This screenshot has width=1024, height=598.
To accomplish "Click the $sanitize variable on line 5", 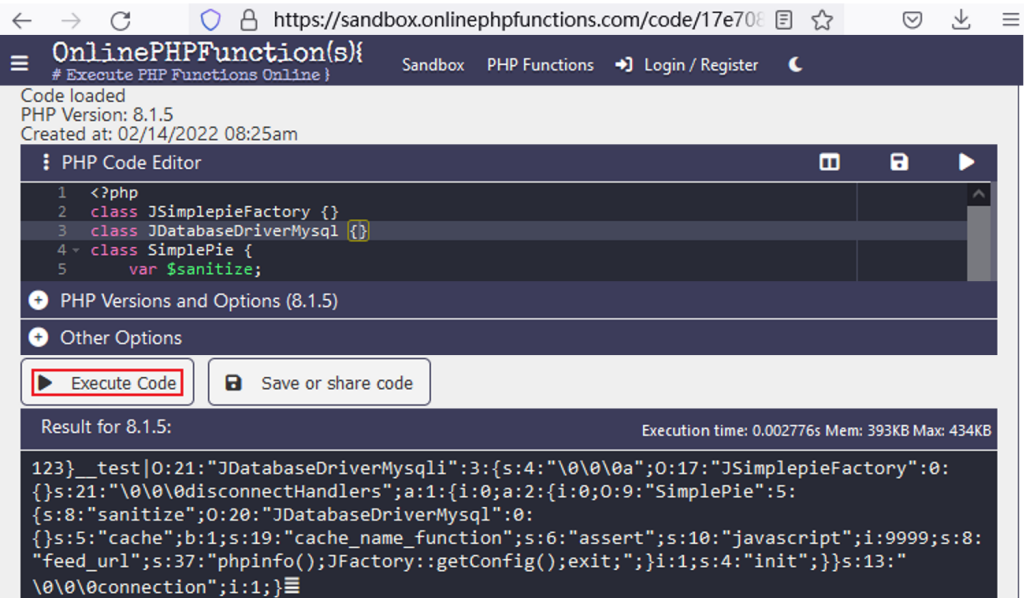I will point(209,269).
